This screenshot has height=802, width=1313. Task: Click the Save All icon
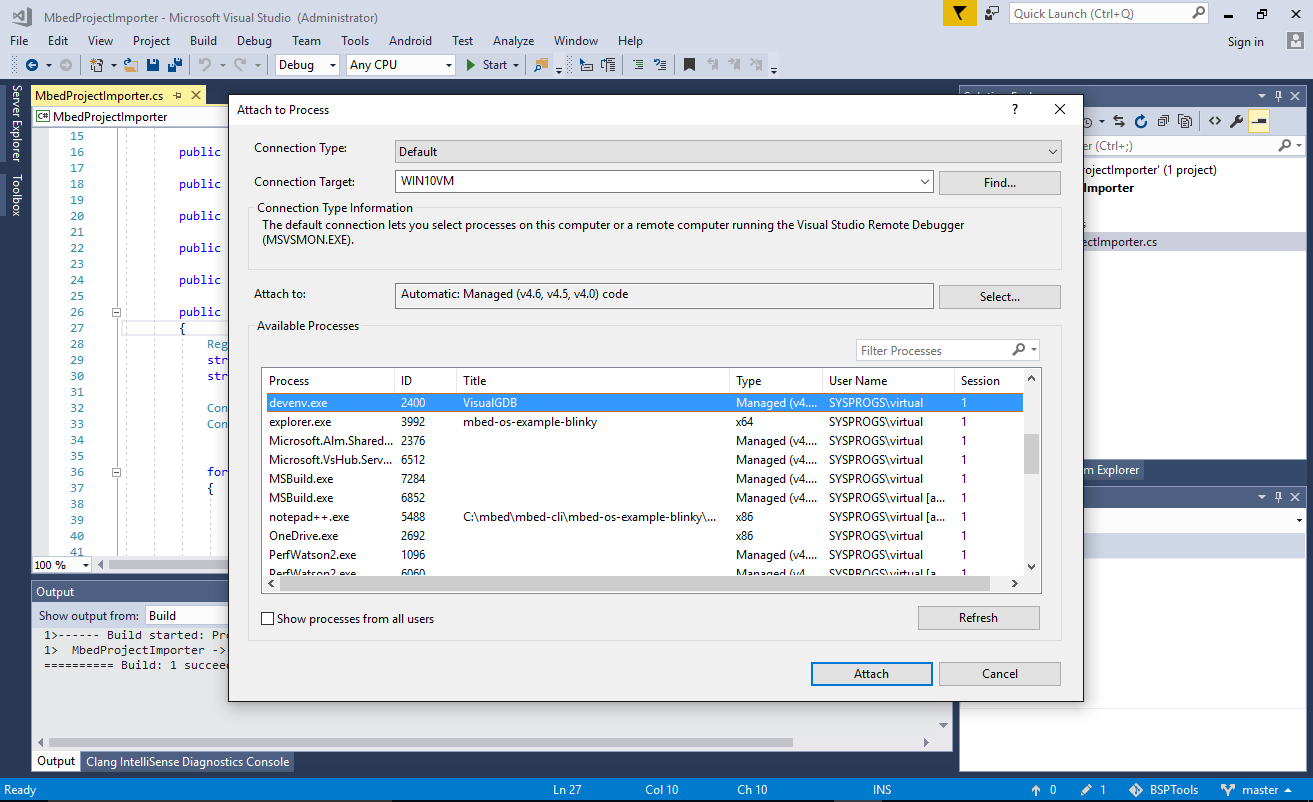point(175,65)
